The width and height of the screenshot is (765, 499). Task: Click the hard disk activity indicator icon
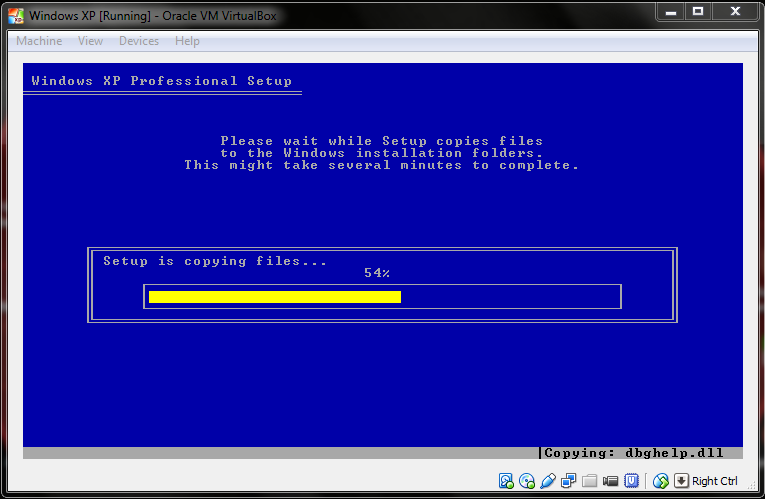point(506,481)
